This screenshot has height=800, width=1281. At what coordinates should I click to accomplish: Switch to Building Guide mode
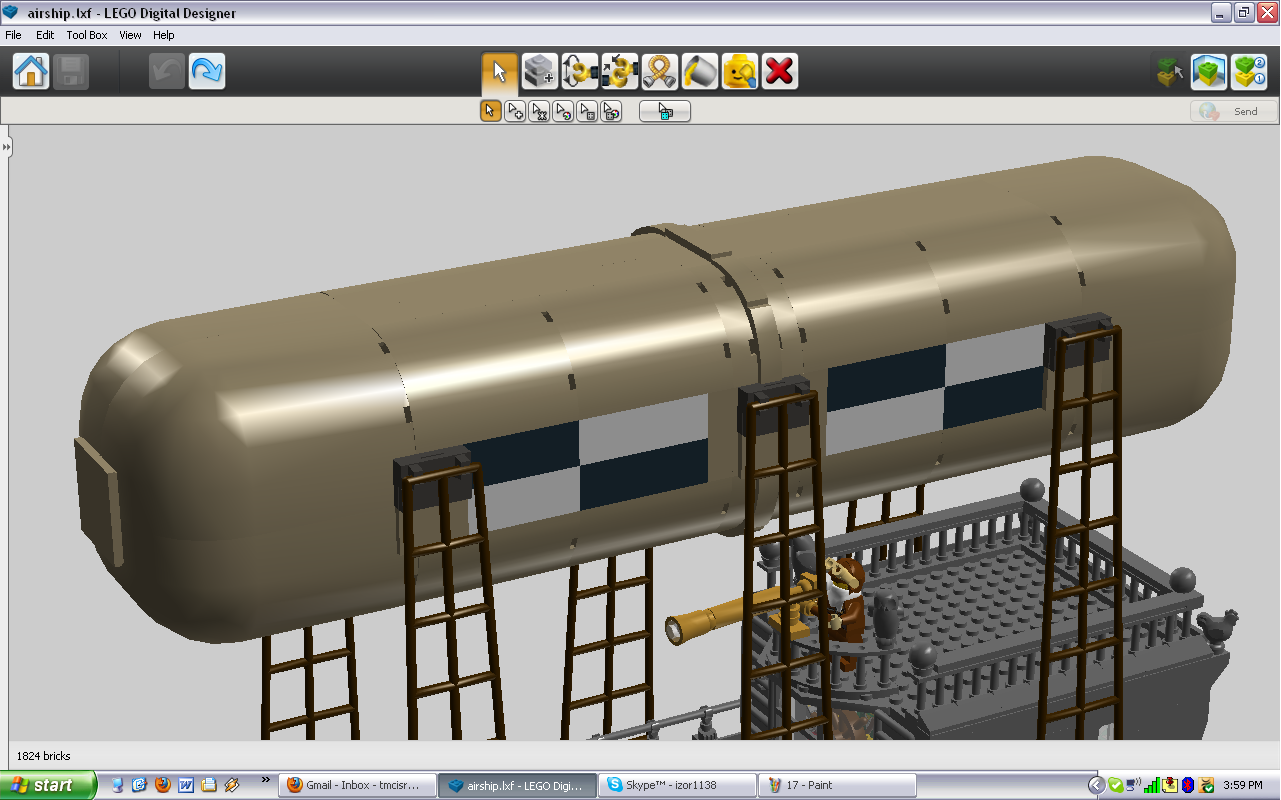click(1249, 72)
